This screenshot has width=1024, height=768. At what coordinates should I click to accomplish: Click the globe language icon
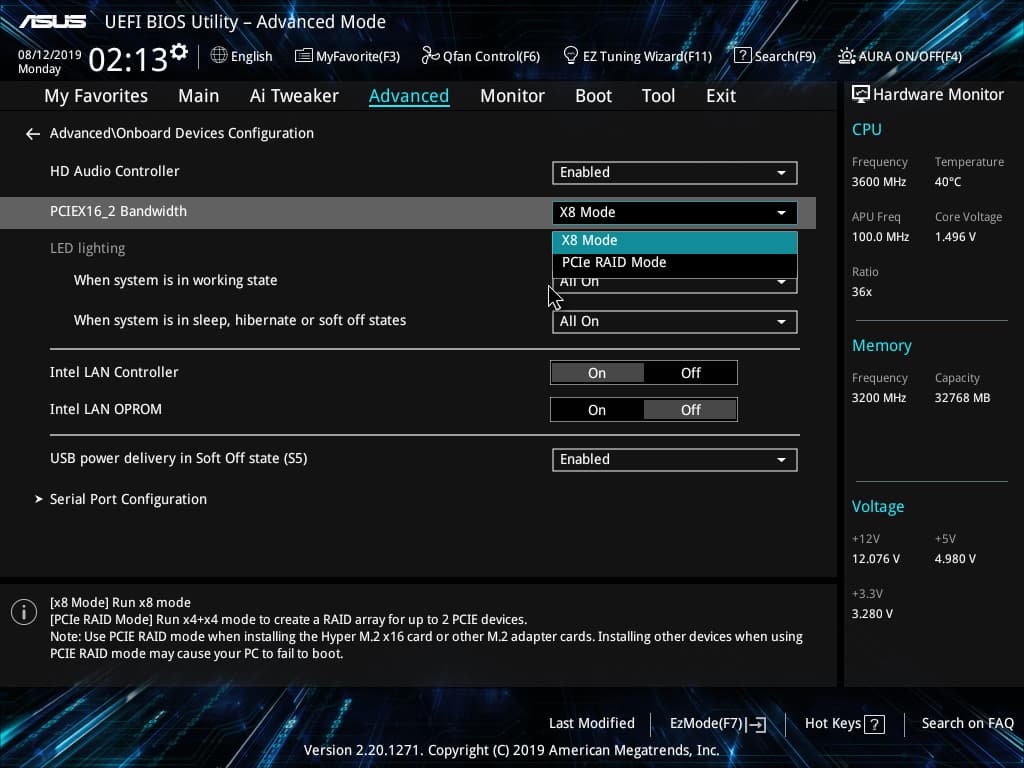219,56
